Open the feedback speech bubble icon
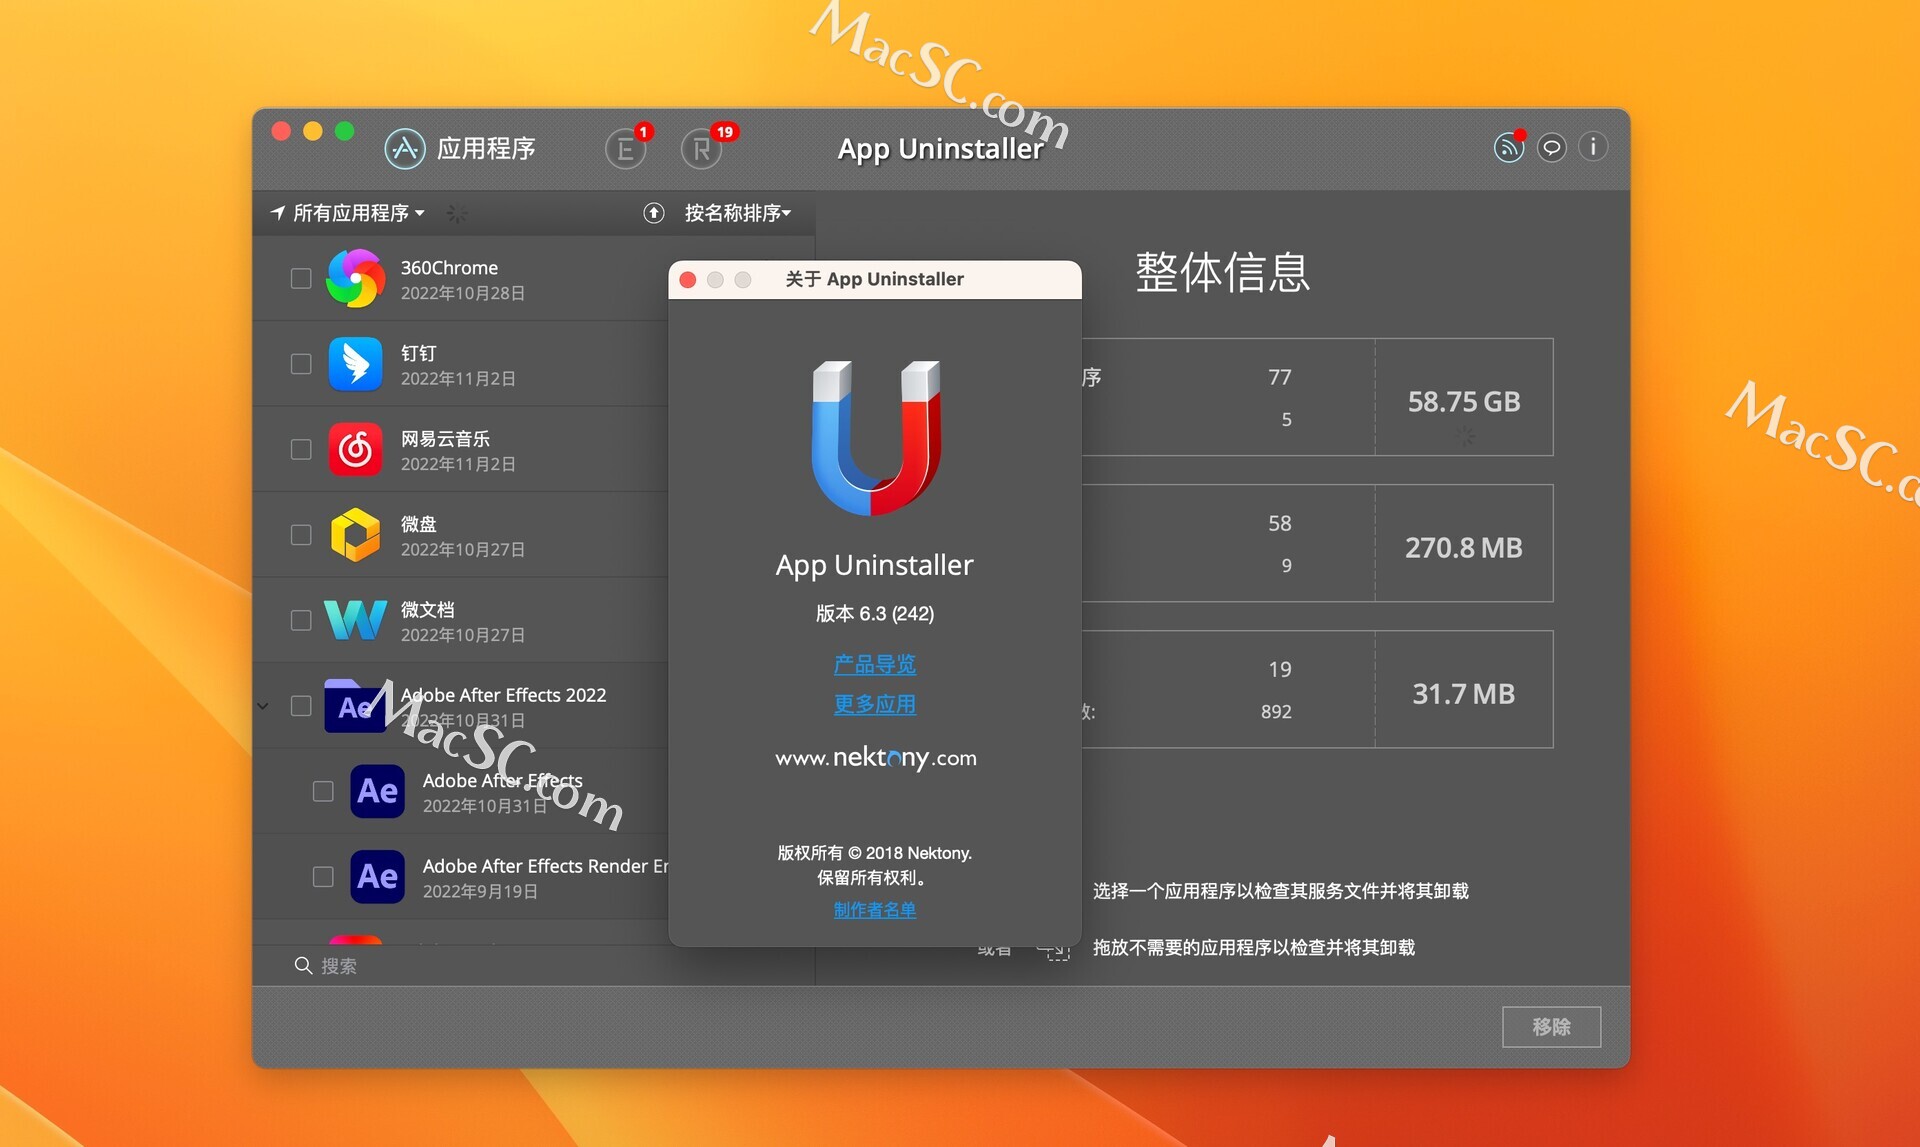The height and width of the screenshot is (1147, 1920). coord(1552,147)
